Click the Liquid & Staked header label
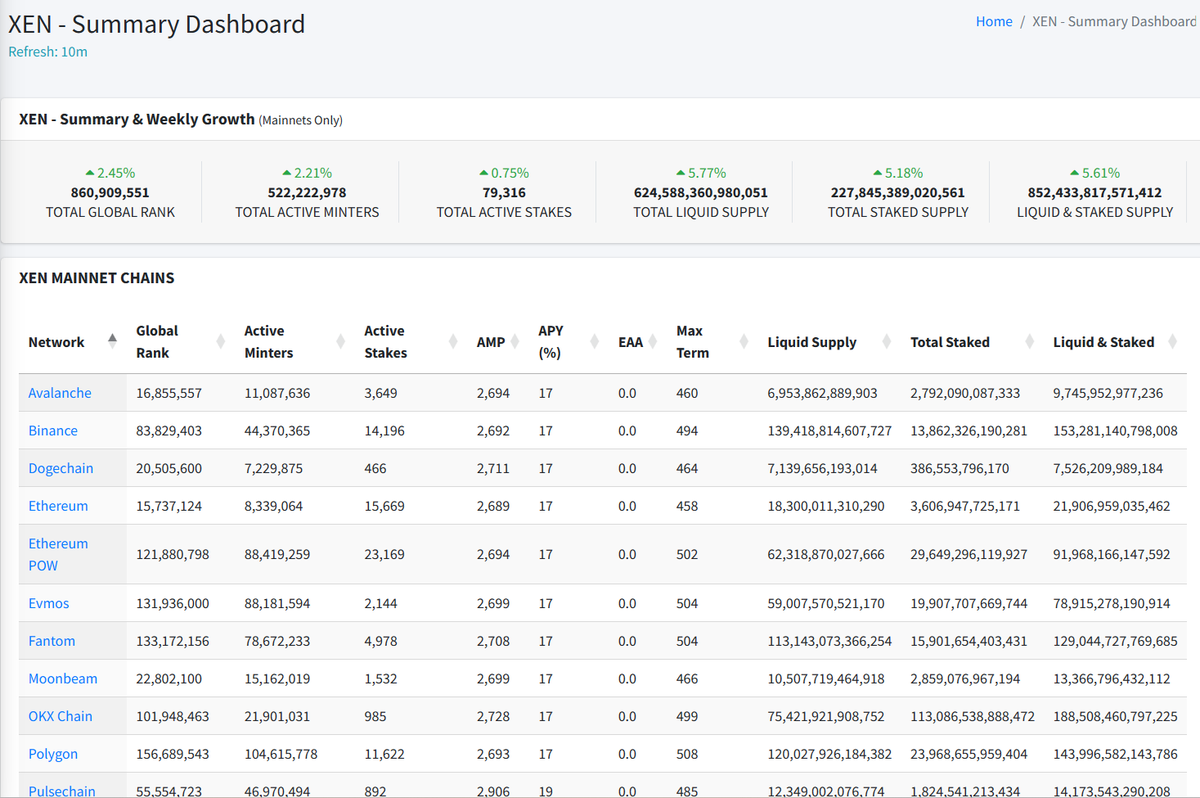1200x798 pixels. coord(1104,342)
